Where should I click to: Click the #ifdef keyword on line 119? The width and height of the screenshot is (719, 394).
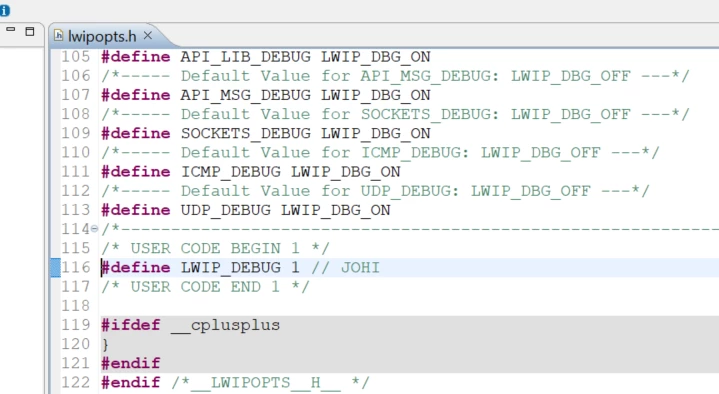pyautogui.click(x=131, y=325)
